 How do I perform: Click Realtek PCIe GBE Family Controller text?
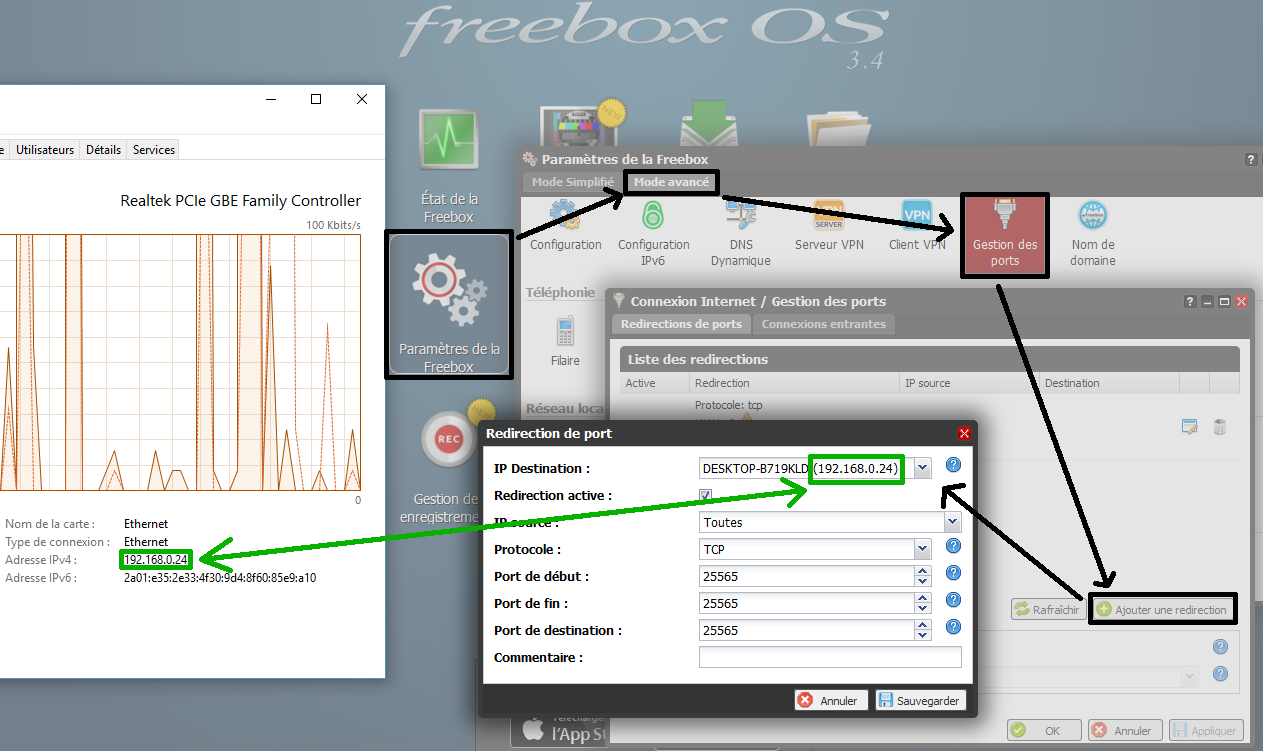tap(241, 201)
